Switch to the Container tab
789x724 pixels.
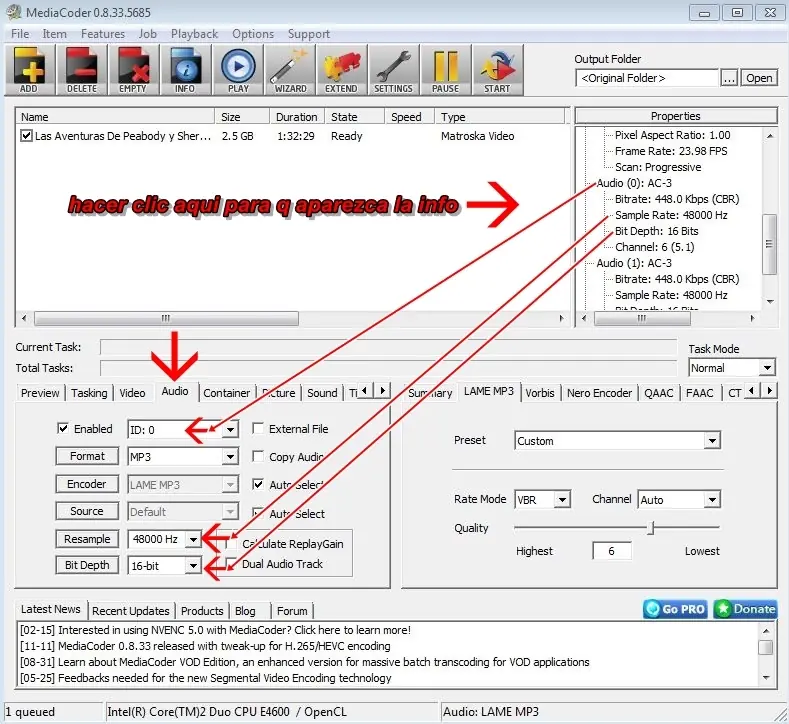(226, 393)
